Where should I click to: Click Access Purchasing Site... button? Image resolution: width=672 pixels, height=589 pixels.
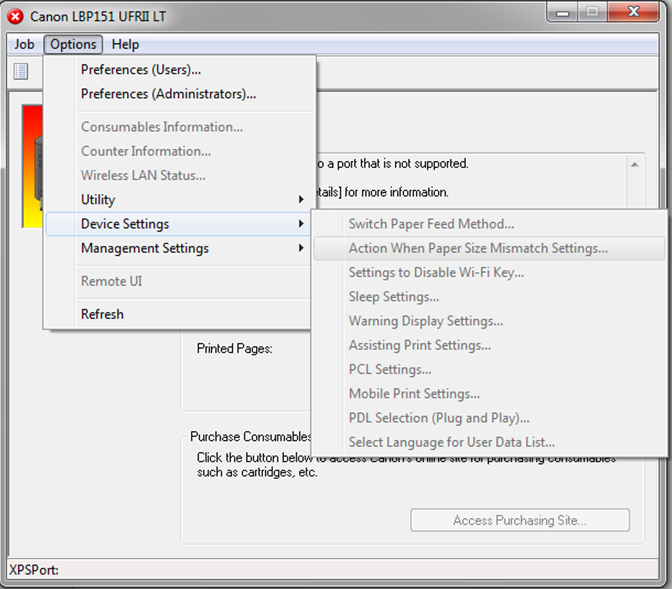(520, 520)
